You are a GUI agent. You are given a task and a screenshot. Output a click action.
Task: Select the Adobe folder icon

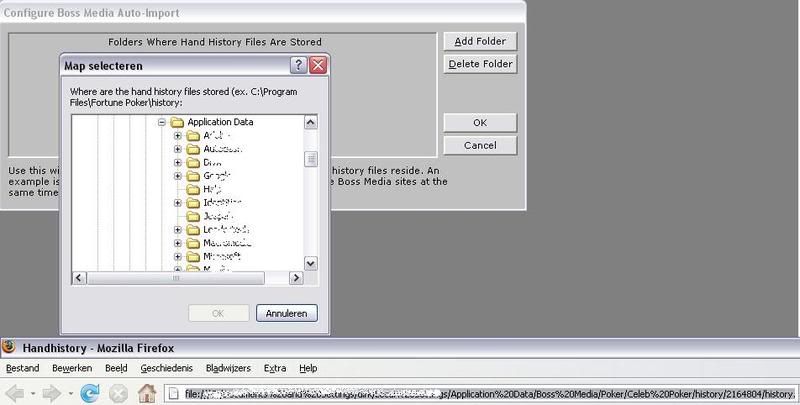tap(193, 136)
